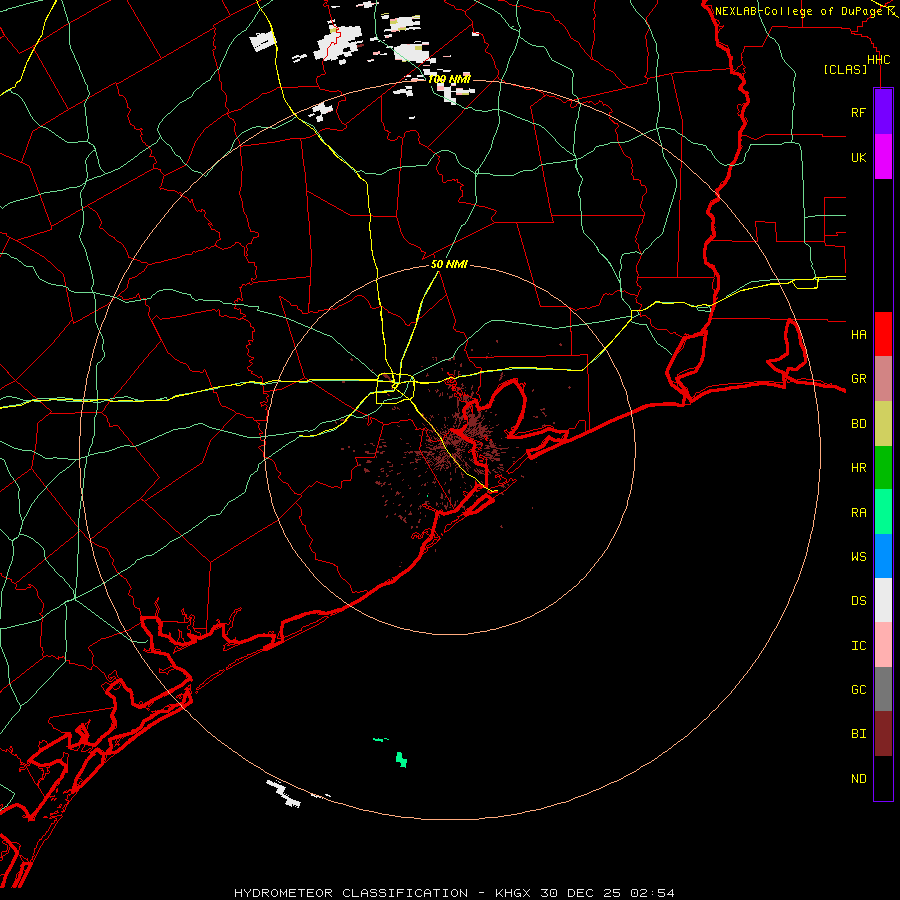900x900 pixels.
Task: Click the yellow highway loop around Houston
Action: pos(395,389)
